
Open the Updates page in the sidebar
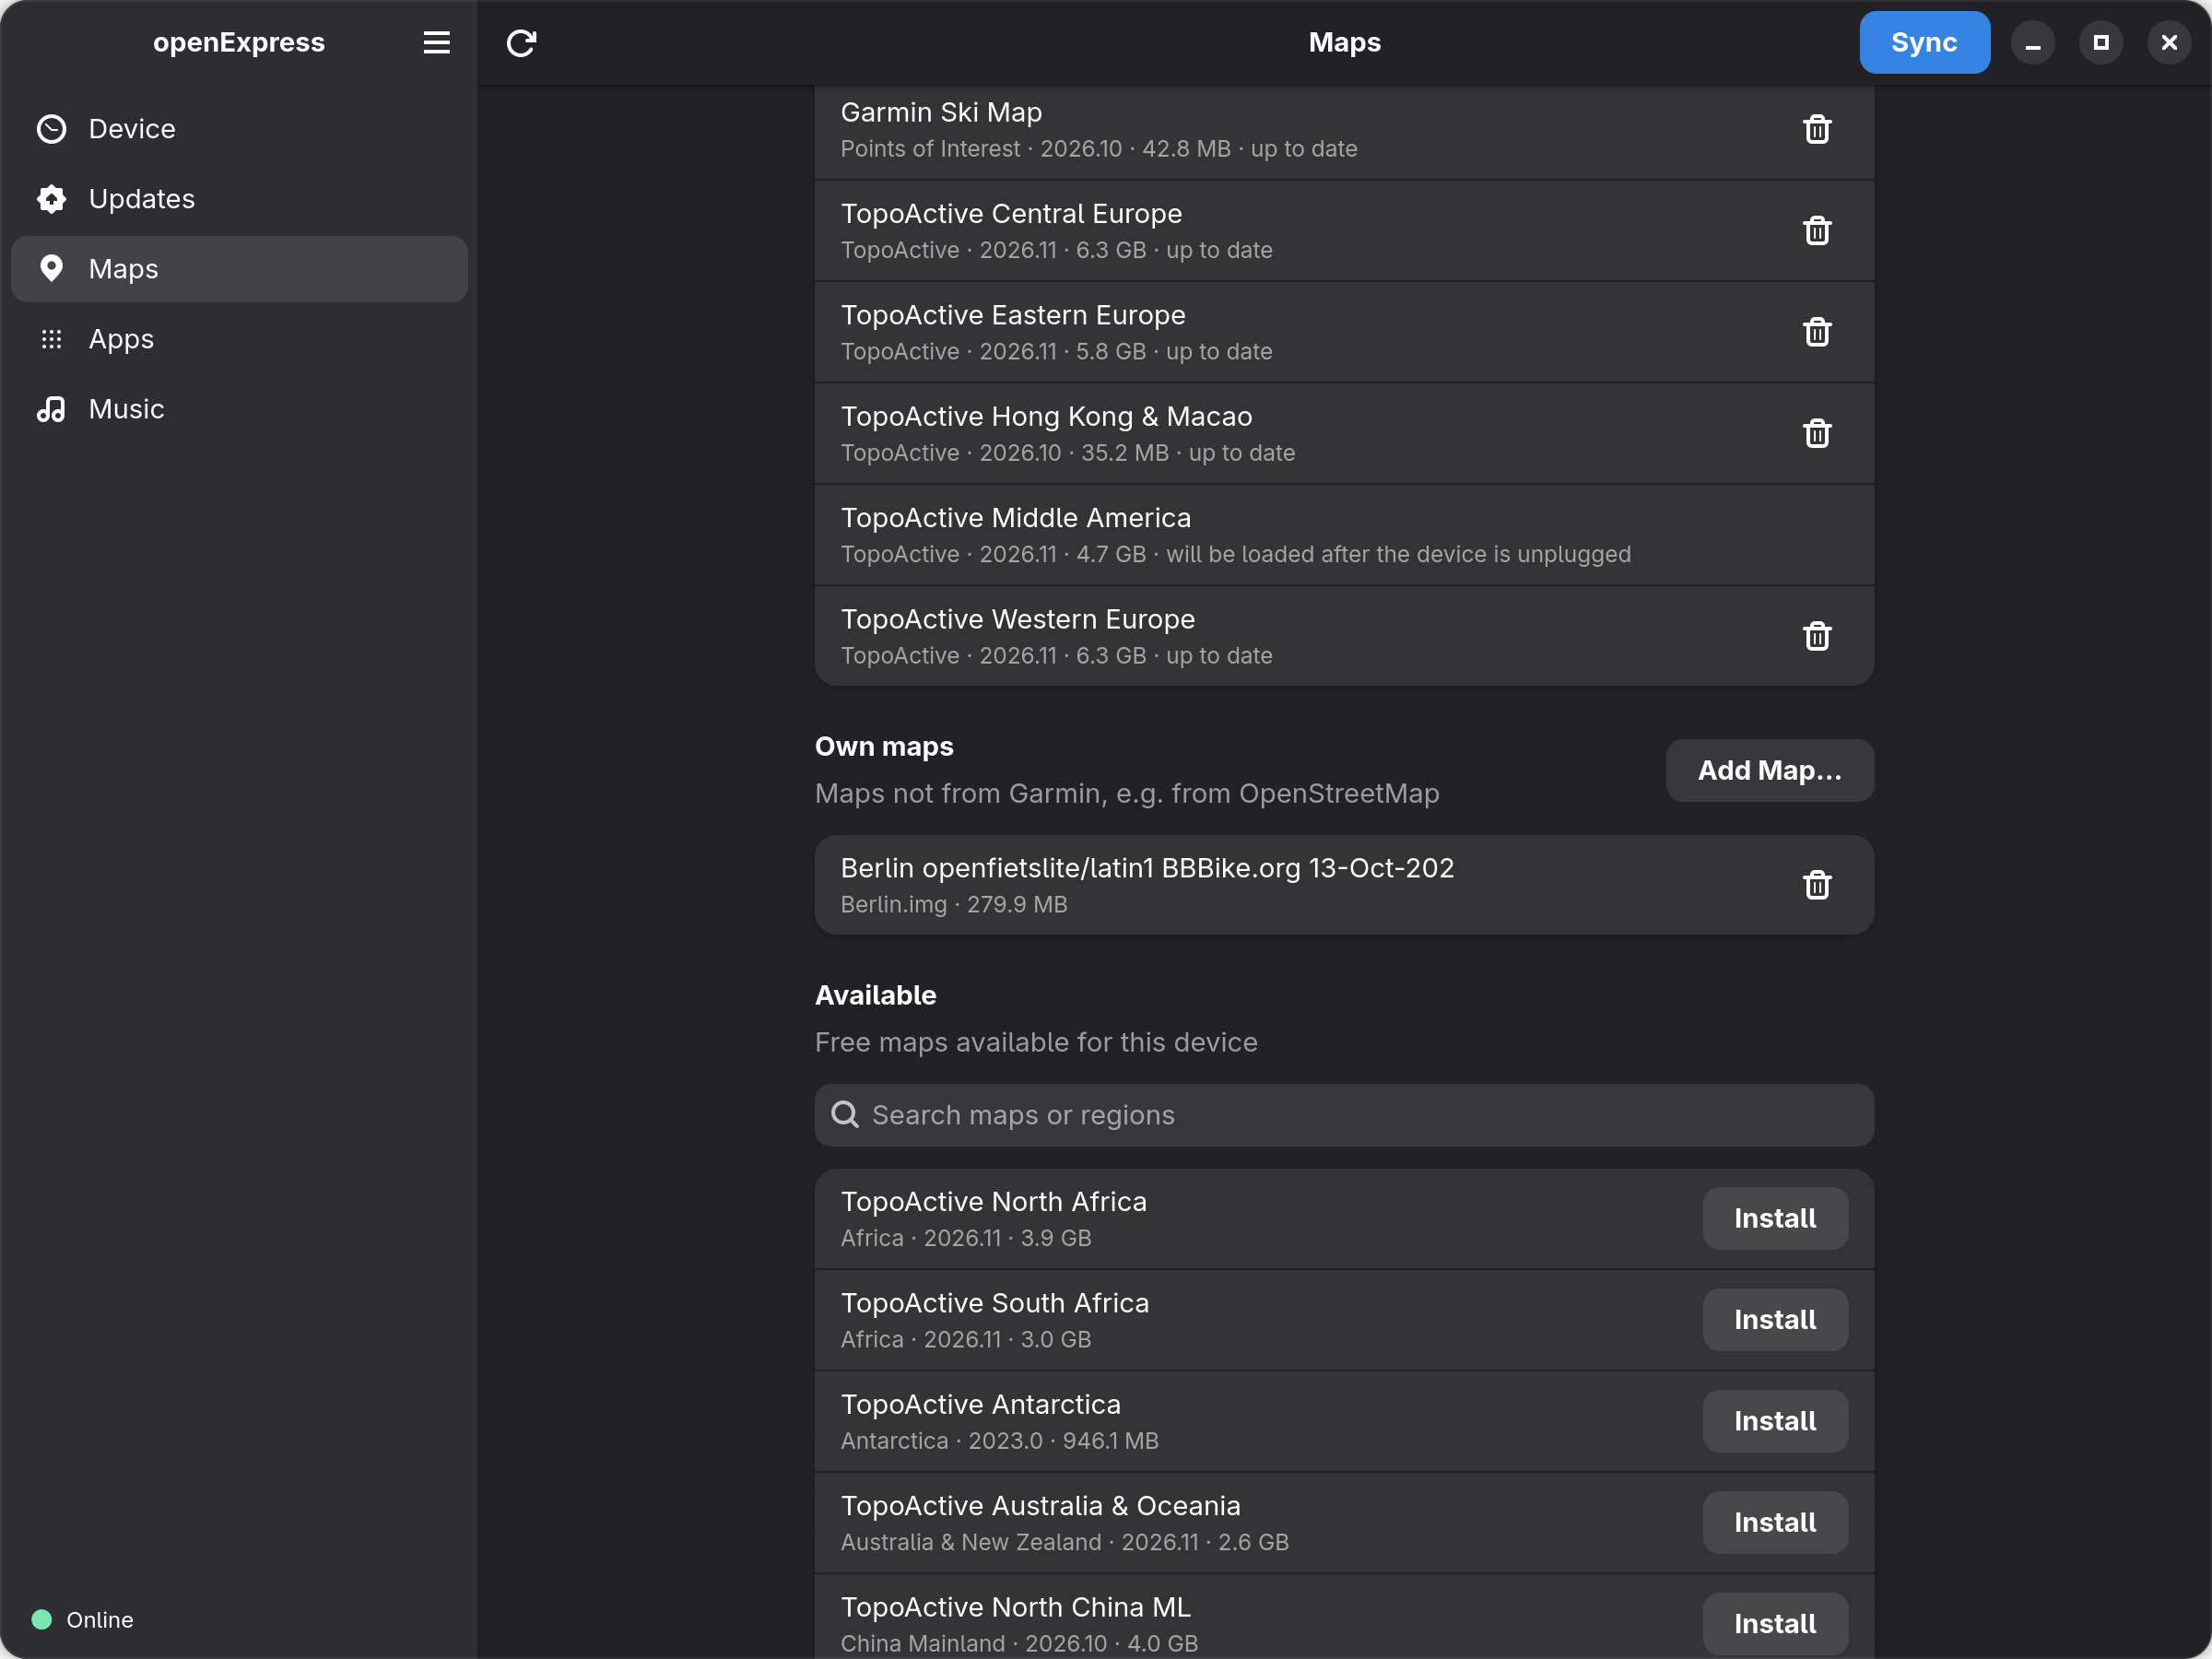click(x=239, y=199)
